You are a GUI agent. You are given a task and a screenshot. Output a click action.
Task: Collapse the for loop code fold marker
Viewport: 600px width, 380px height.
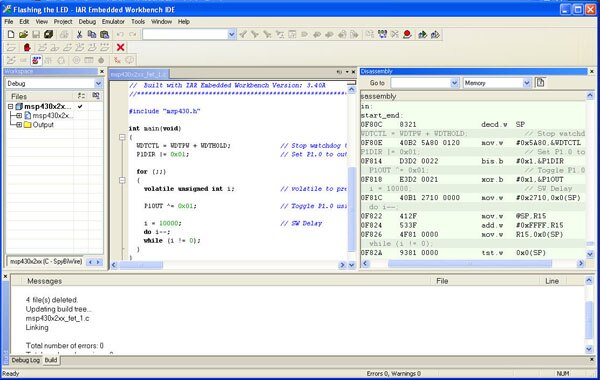pos(122,180)
